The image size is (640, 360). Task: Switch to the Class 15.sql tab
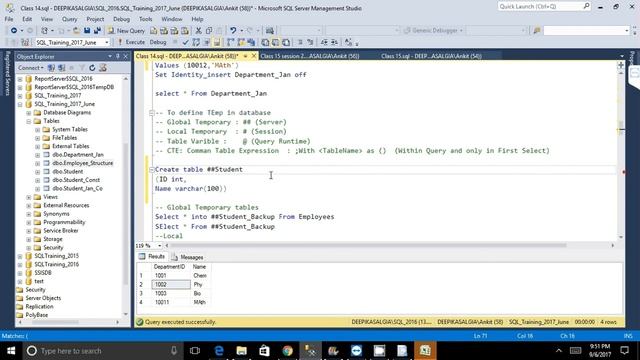pyautogui.click(x=431, y=56)
